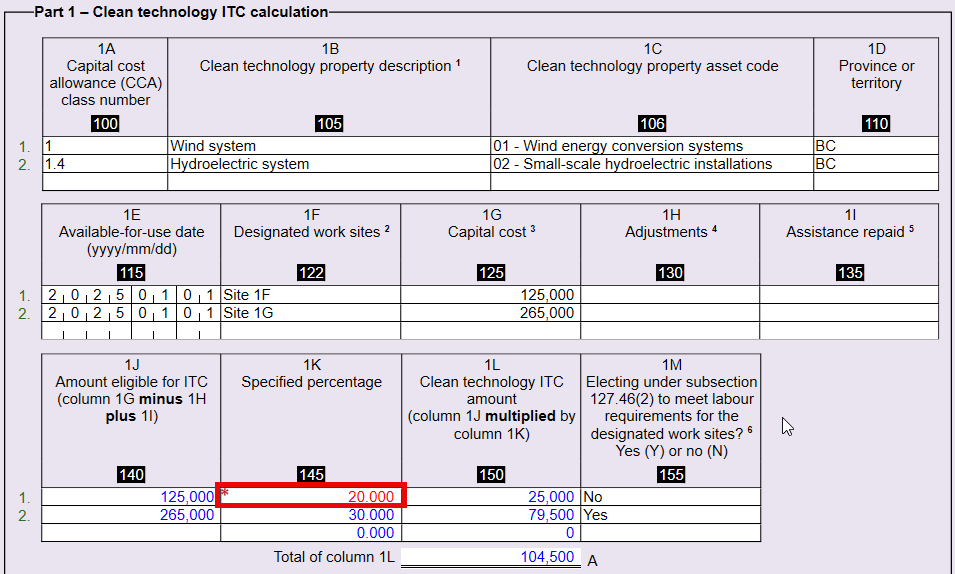Click available-for-use date field in row 1

(x=131, y=295)
